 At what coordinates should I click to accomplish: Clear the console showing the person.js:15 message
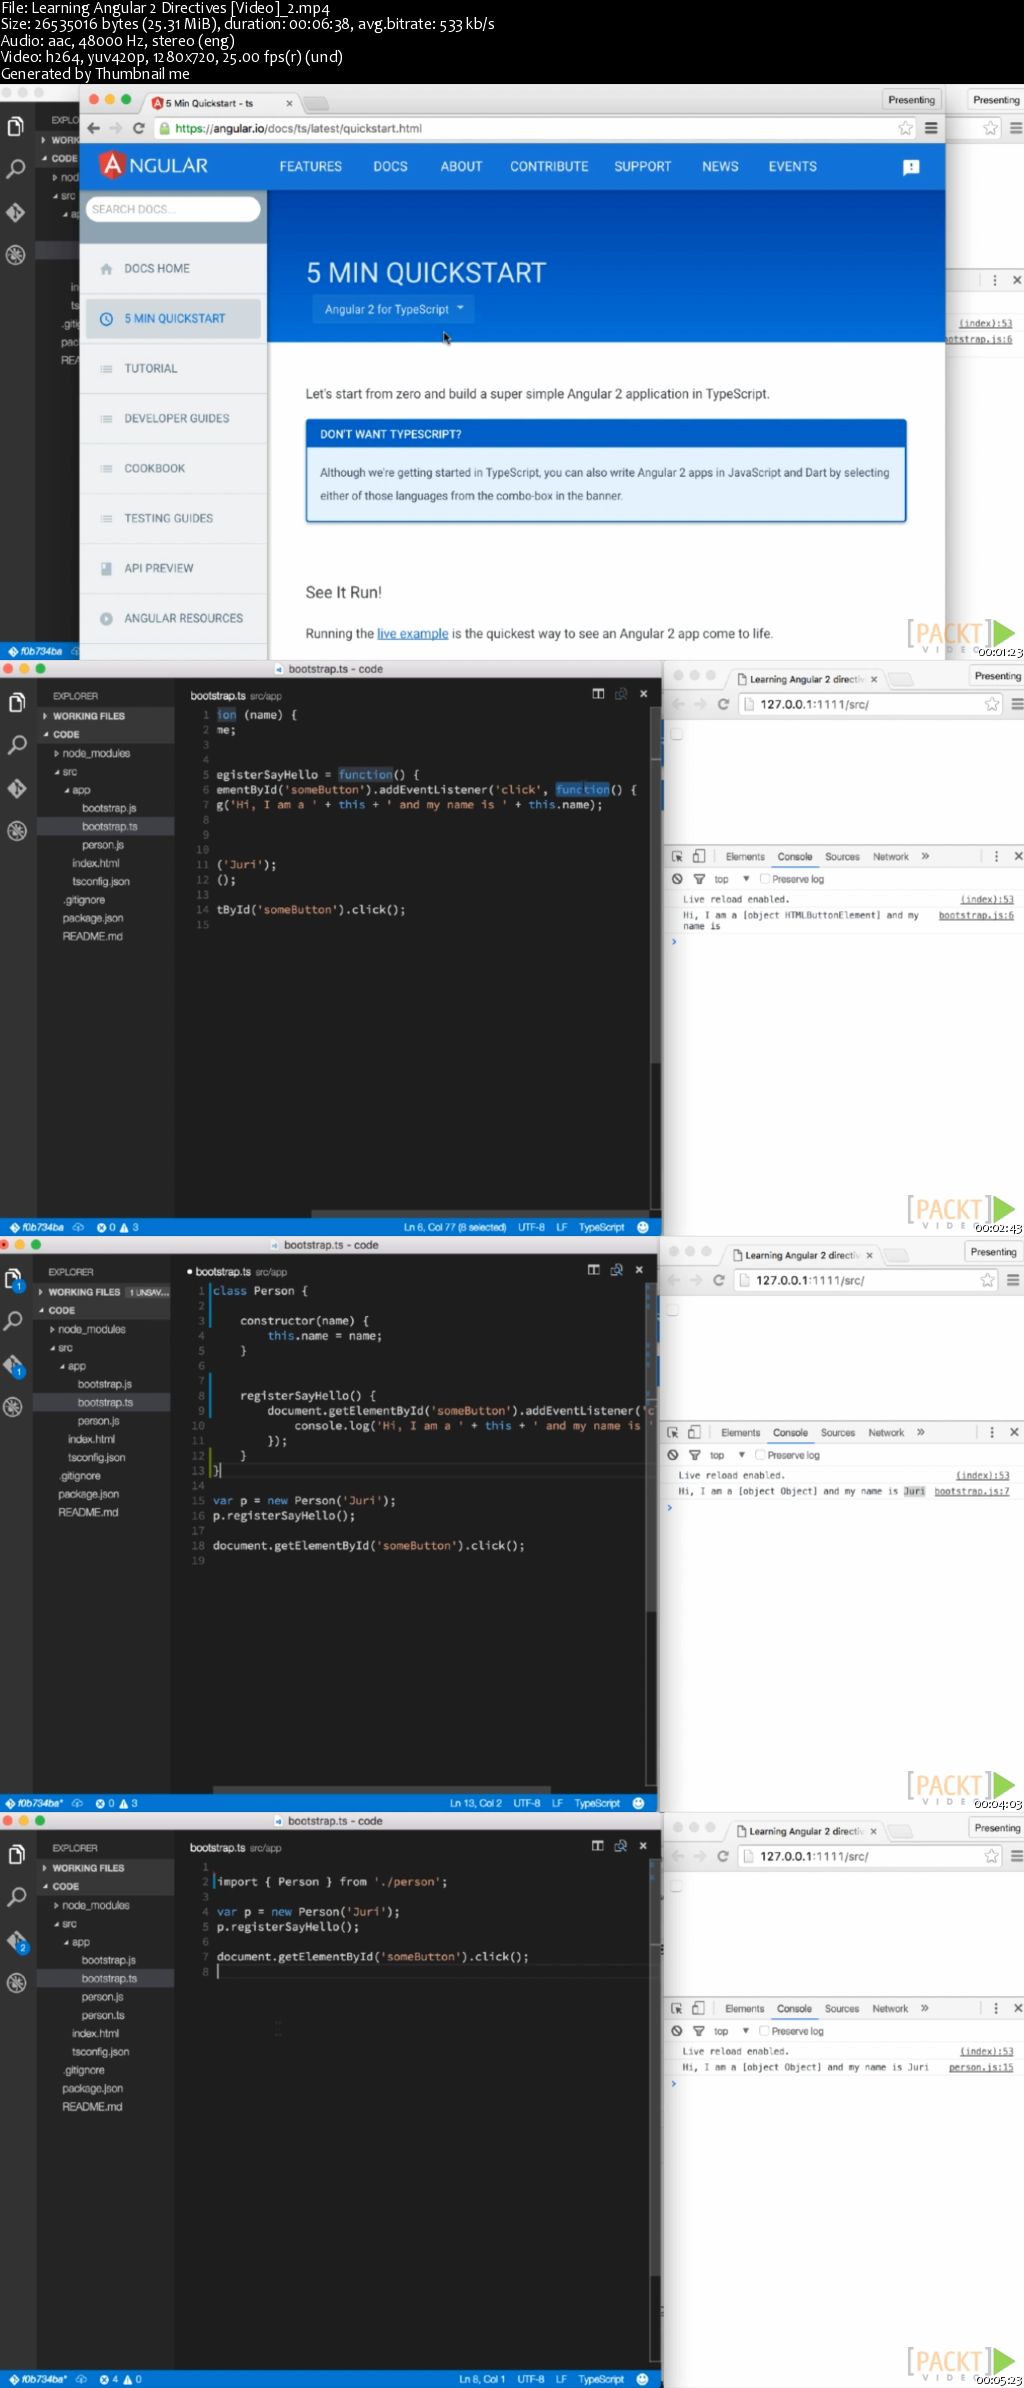point(677,2031)
